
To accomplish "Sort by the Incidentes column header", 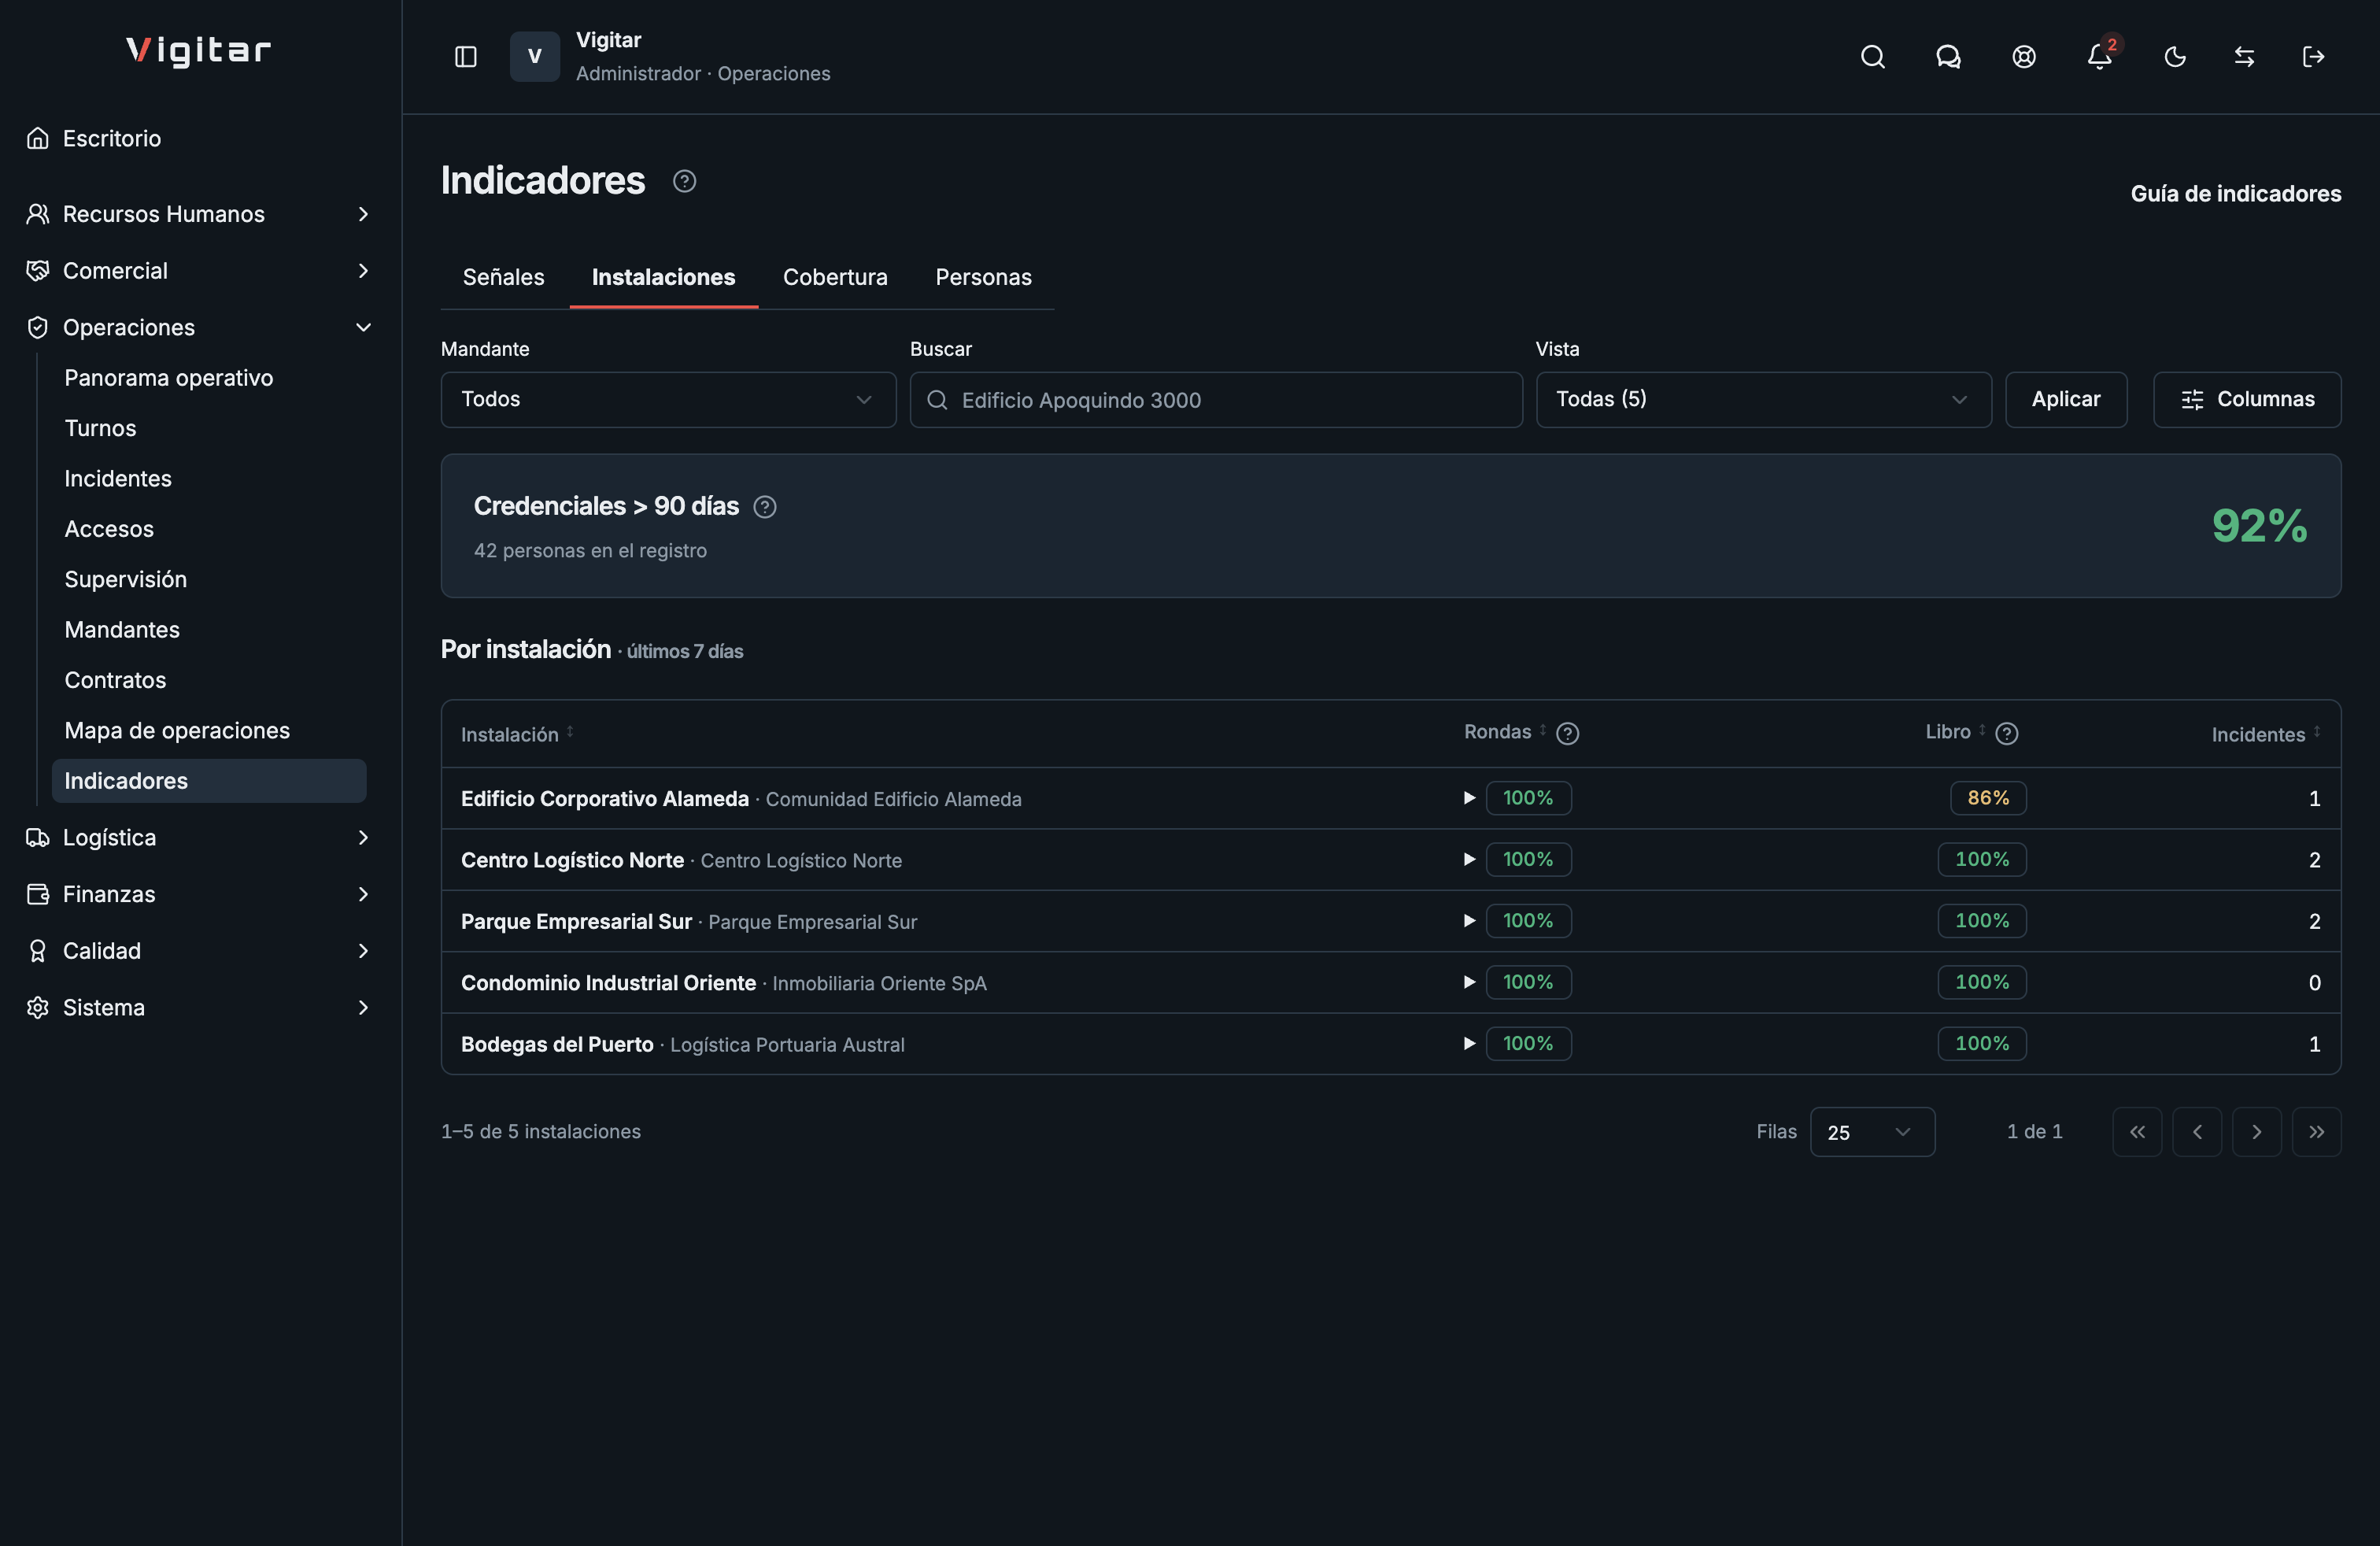I will pyautogui.click(x=2266, y=734).
